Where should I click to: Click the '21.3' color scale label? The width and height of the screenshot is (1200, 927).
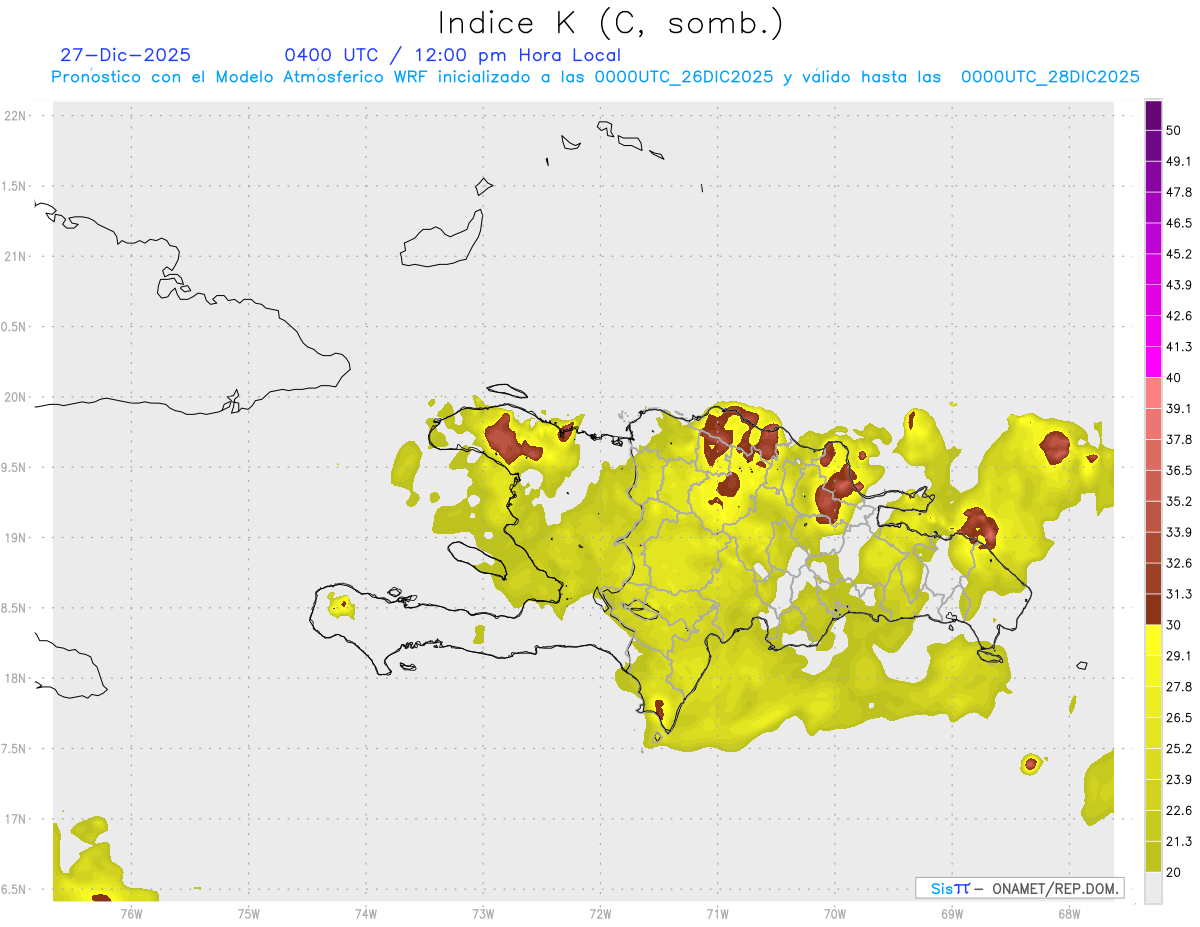click(x=1179, y=842)
